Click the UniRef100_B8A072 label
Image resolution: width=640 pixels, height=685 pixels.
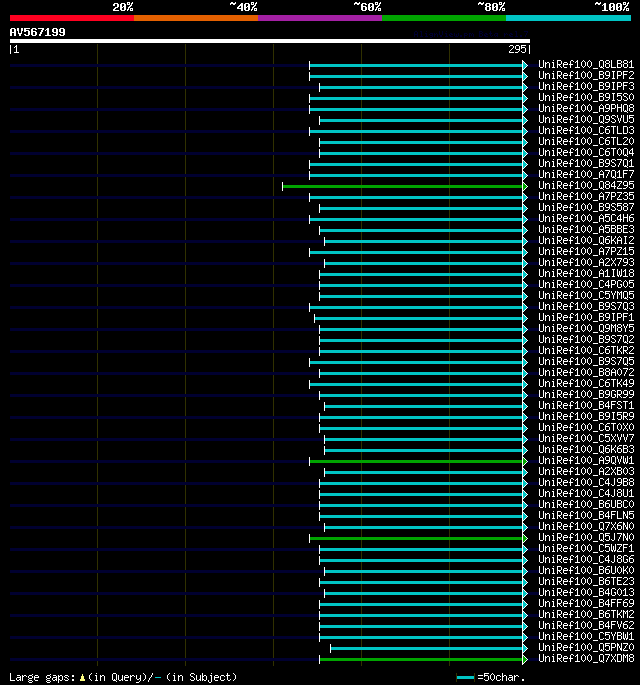[586, 372]
